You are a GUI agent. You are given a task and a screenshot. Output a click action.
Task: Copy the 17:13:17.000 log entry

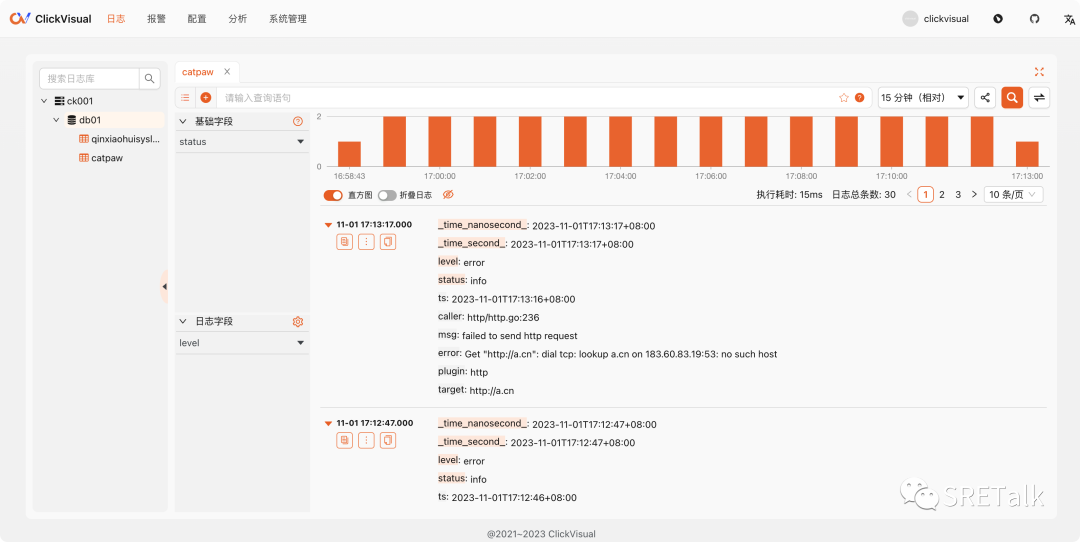388,242
